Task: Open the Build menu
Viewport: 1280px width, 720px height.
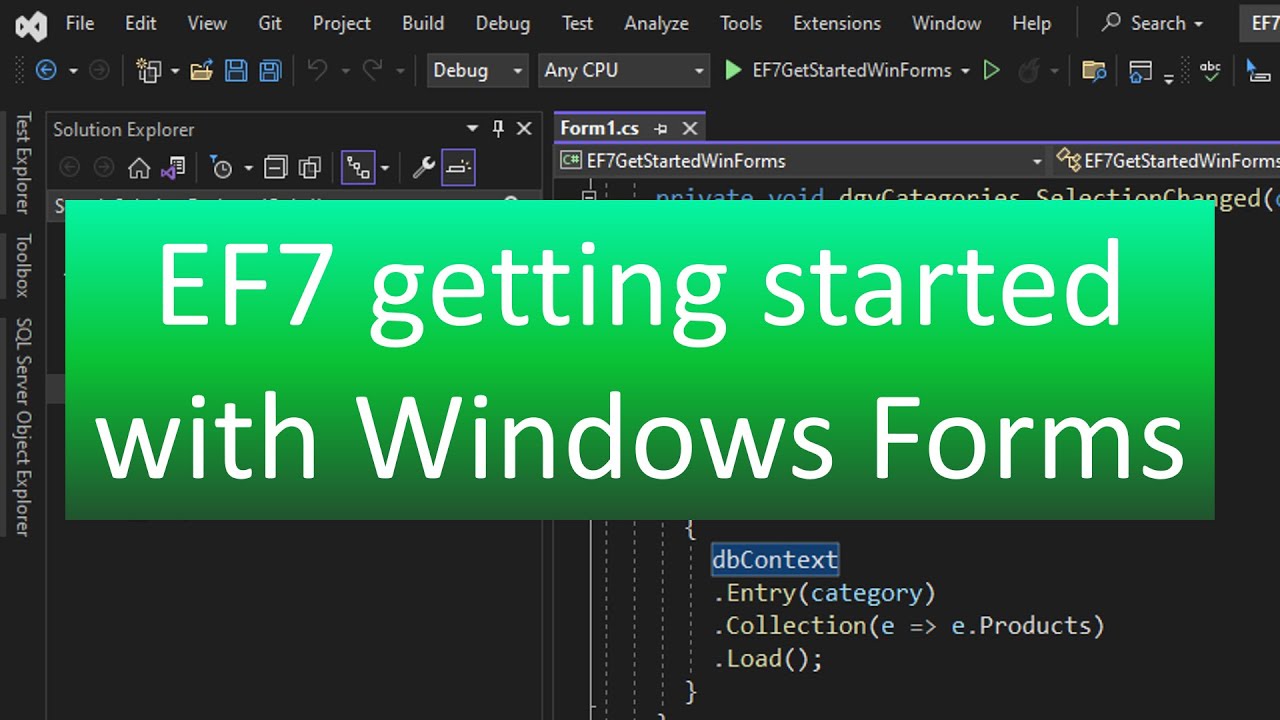Action: (423, 23)
